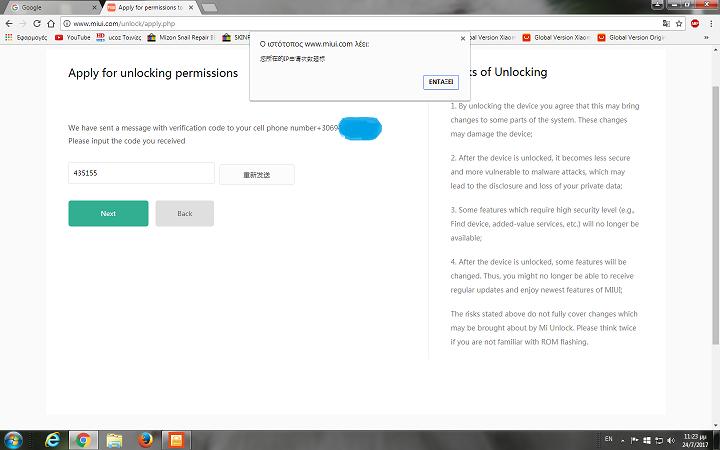This screenshot has width=720, height=450.
Task: Open File Explorer from taskbar
Action: [x=114, y=440]
